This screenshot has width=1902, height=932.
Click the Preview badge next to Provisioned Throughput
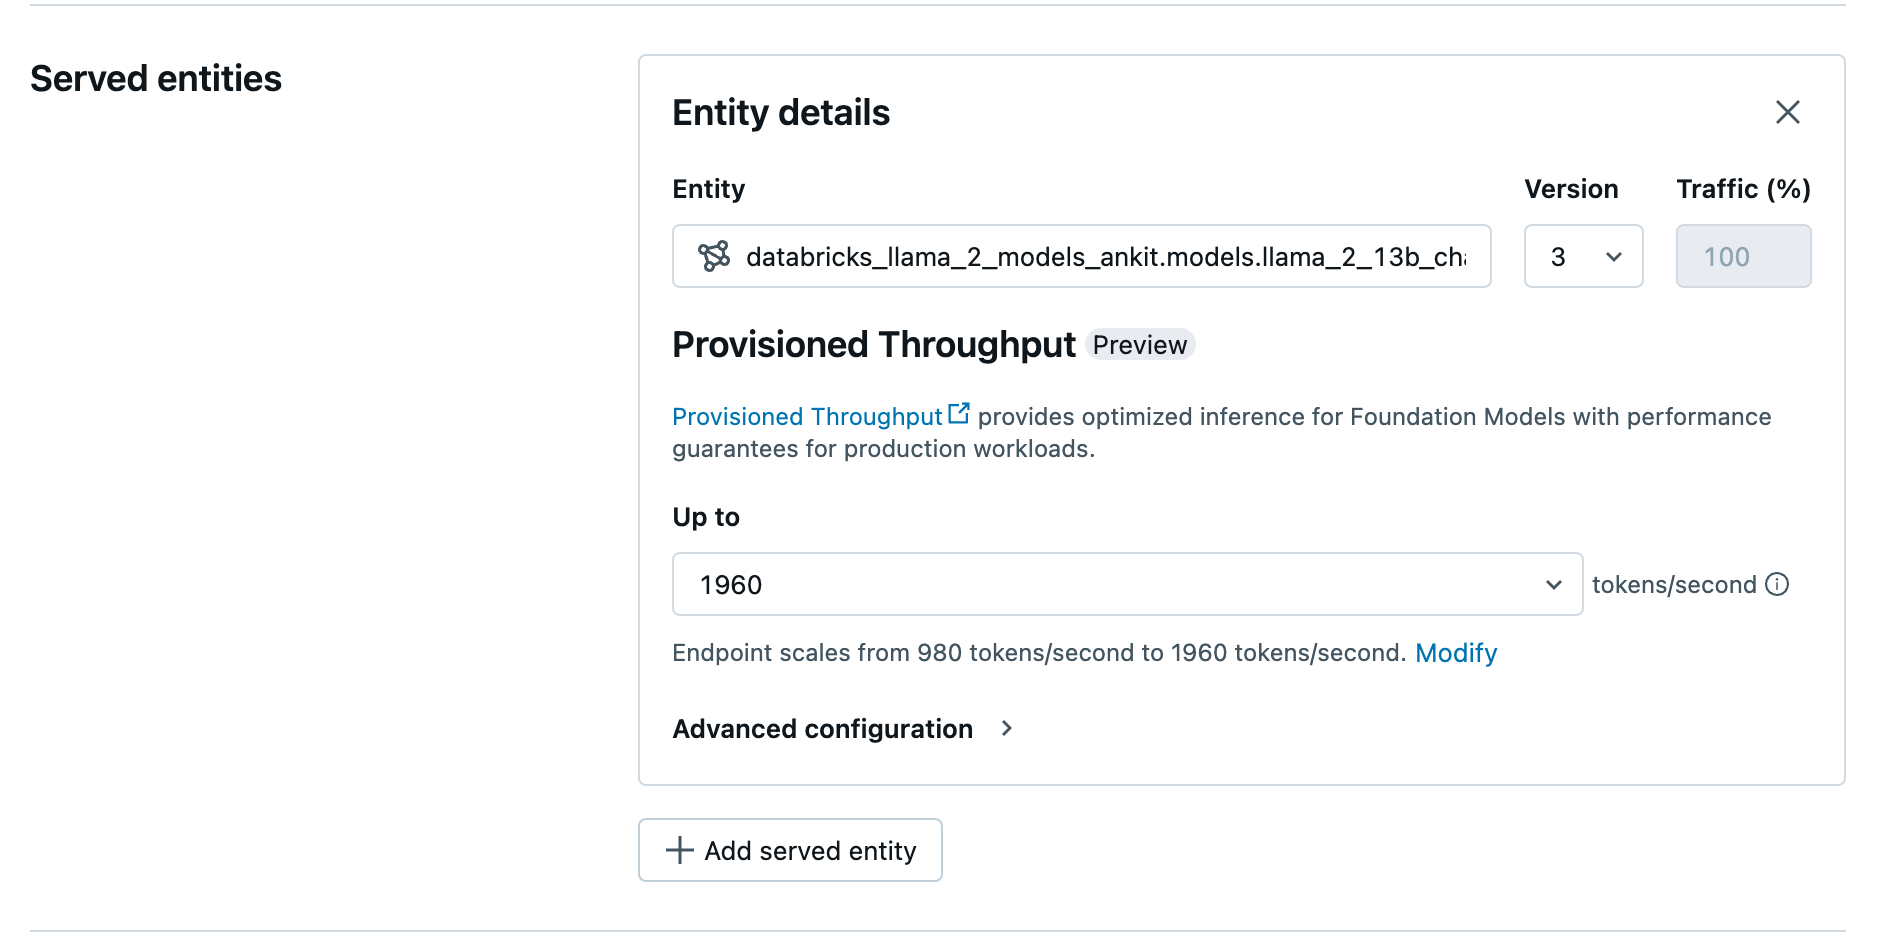click(x=1139, y=344)
